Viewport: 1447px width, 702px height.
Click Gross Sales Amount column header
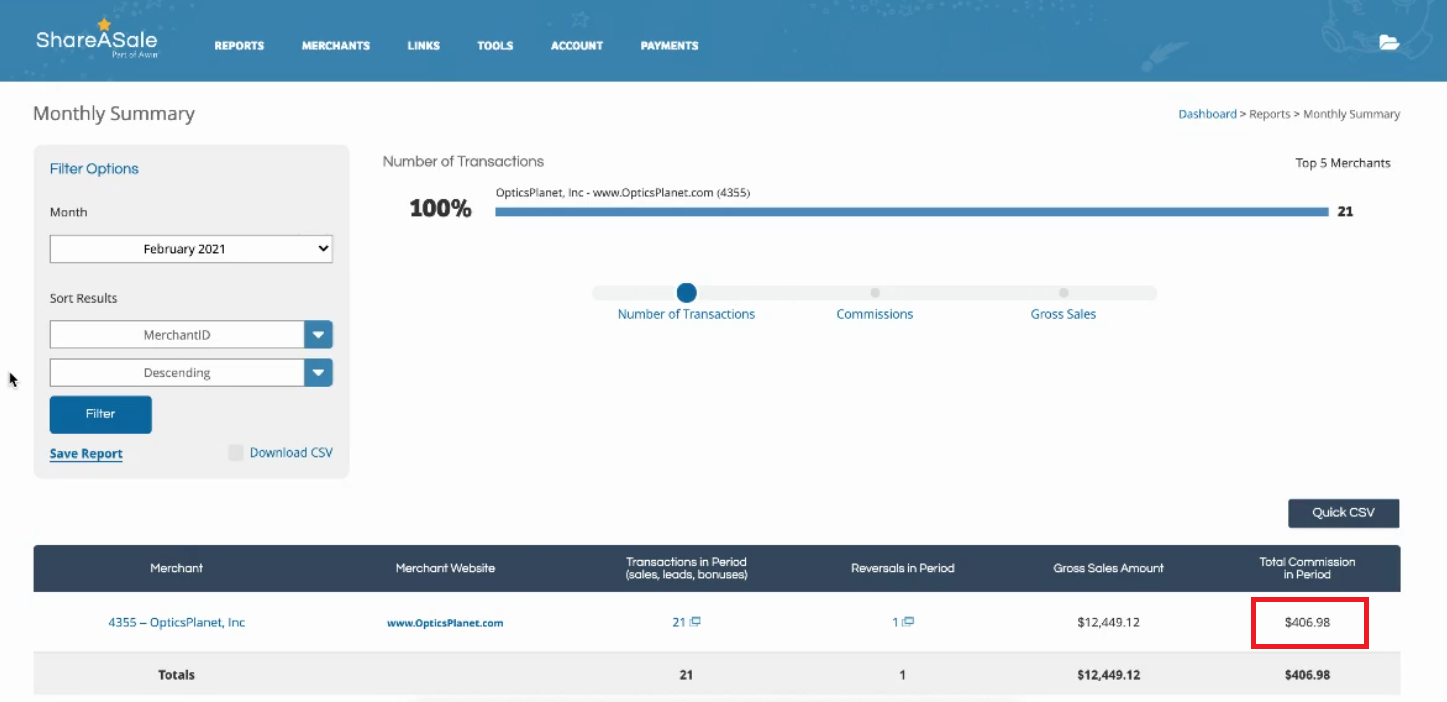[x=1109, y=568]
